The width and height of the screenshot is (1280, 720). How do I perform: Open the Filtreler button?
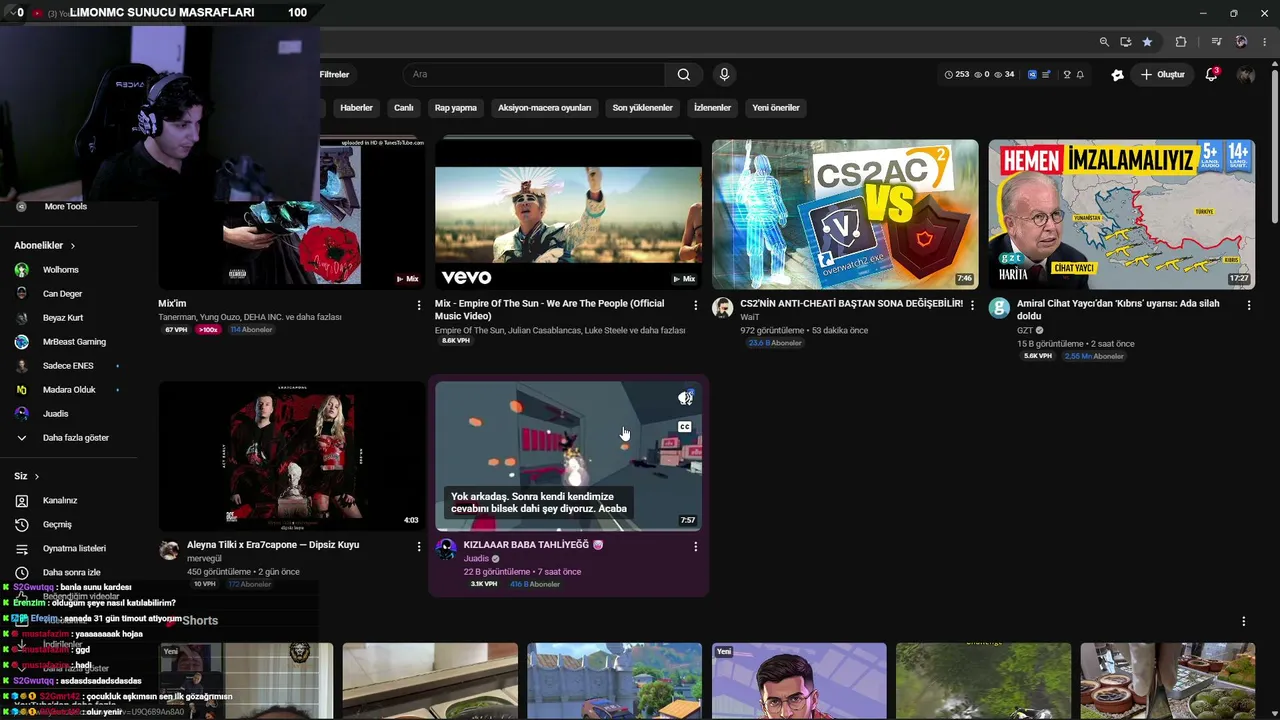(334, 75)
